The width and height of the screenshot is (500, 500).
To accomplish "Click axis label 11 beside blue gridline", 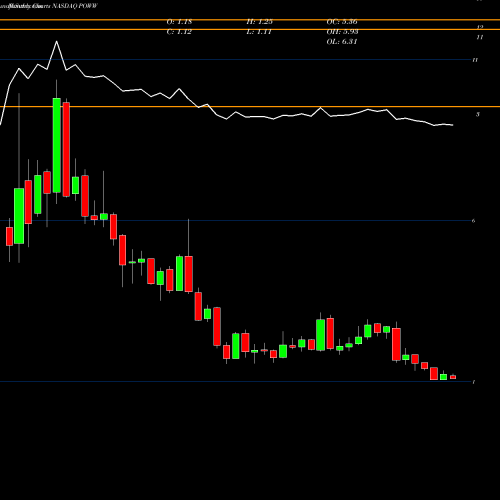I will (x=475, y=60).
